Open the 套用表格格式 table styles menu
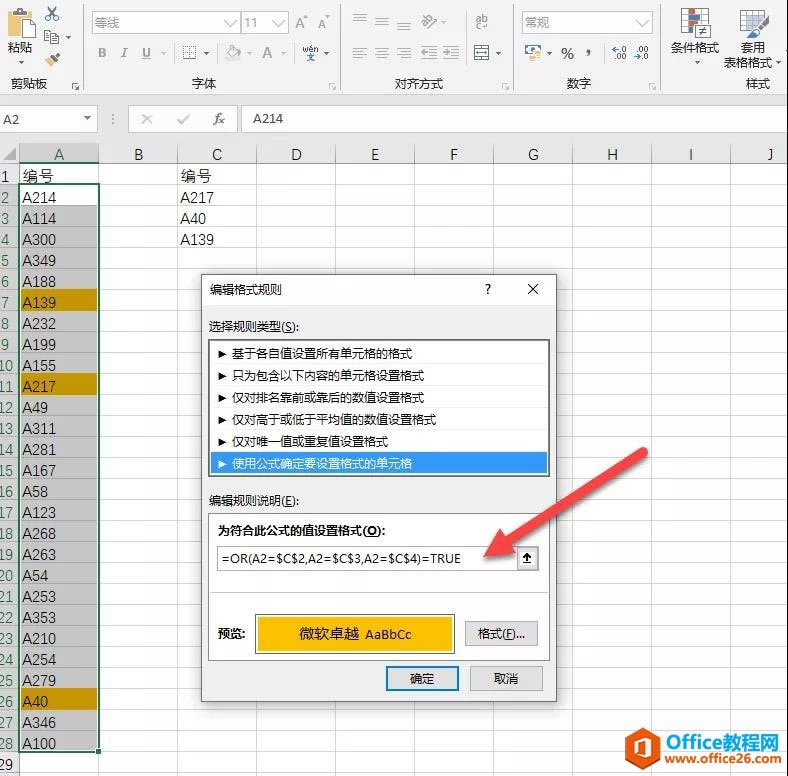This screenshot has height=776, width=788. pyautogui.click(x=752, y=38)
